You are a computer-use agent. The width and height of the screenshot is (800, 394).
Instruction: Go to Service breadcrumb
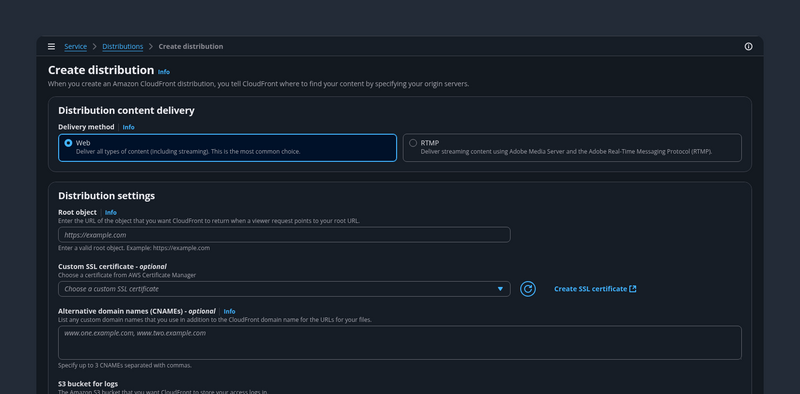pyautogui.click(x=76, y=46)
